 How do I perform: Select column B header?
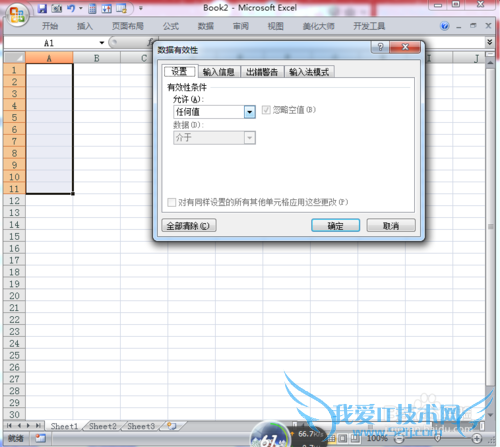97,58
